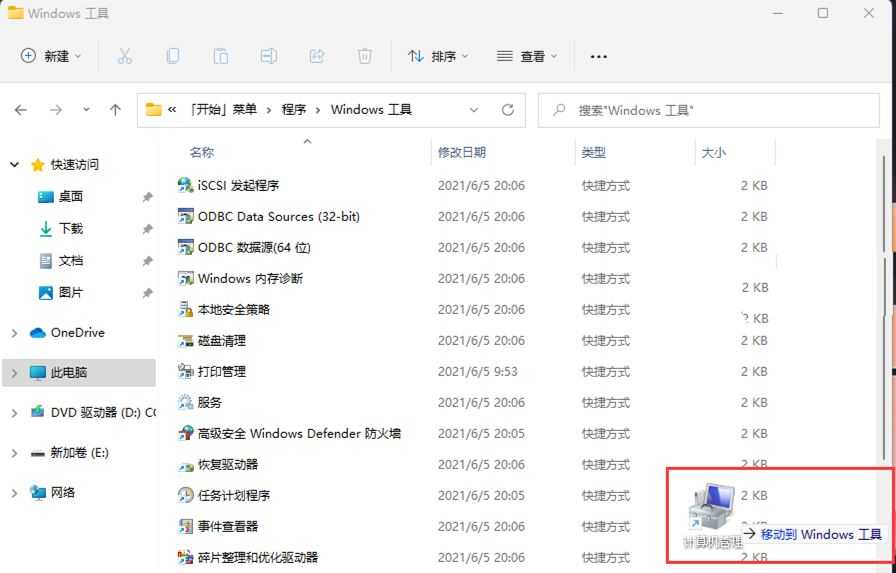896x573 pixels.
Task: Select 服务 gear icon
Action: [x=186, y=402]
